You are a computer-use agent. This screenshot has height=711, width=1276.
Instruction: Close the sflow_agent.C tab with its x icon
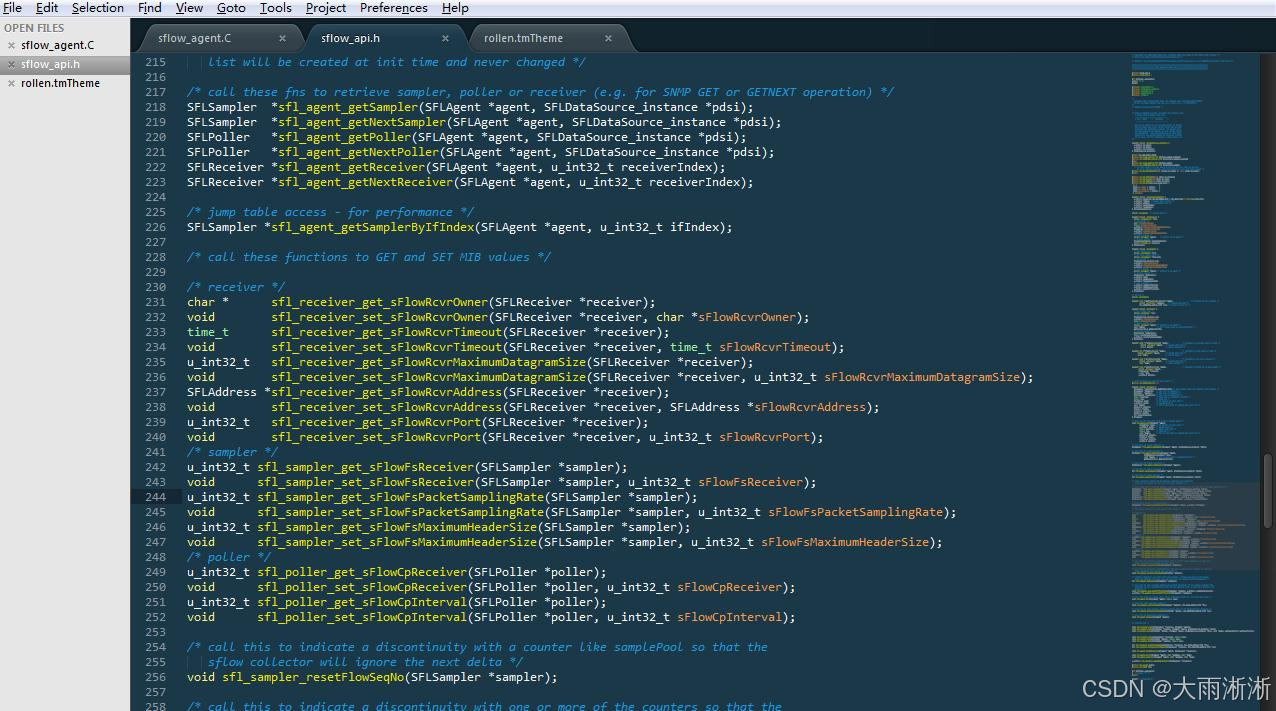pyautogui.click(x=281, y=37)
